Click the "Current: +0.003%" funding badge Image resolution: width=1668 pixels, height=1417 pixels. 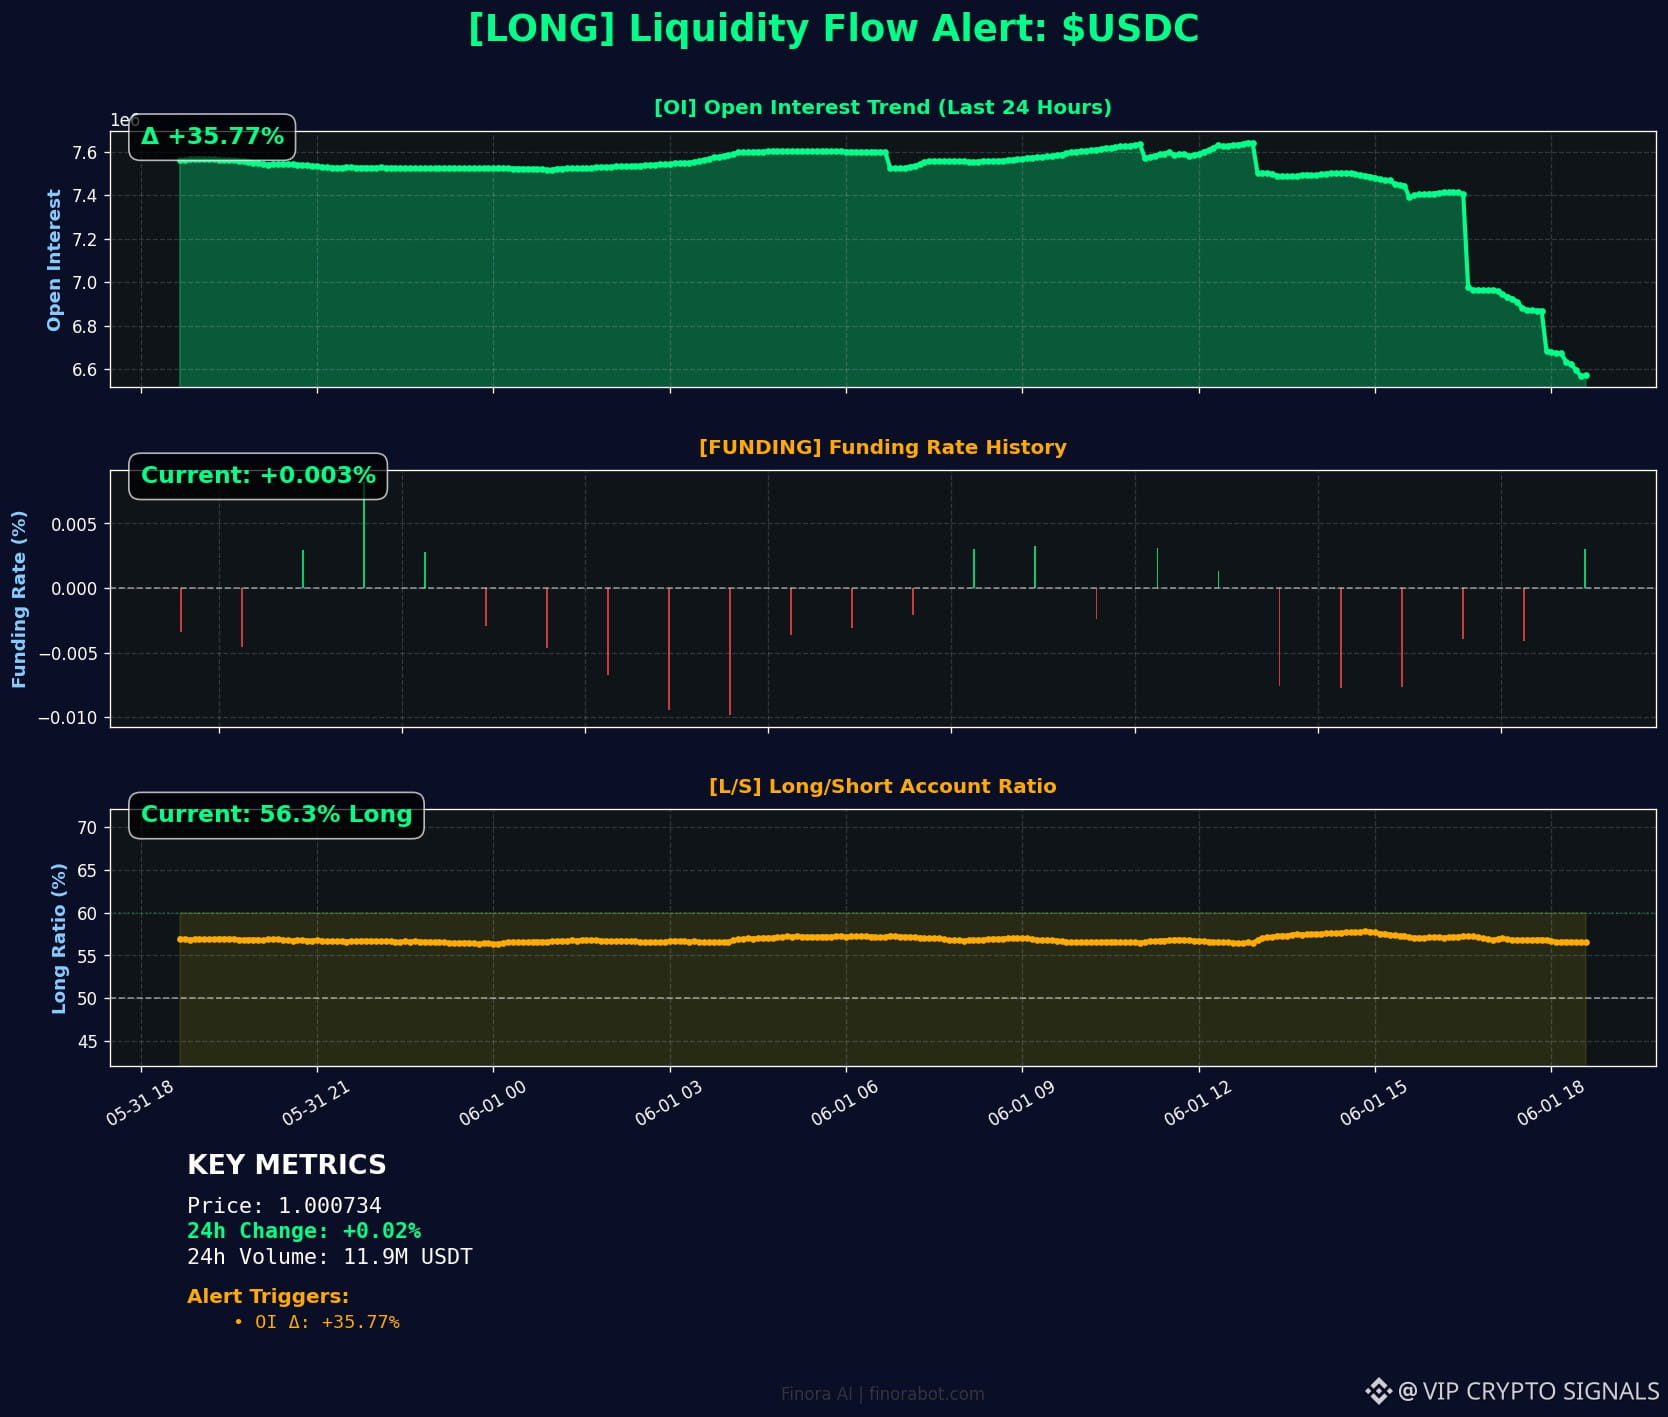point(258,475)
